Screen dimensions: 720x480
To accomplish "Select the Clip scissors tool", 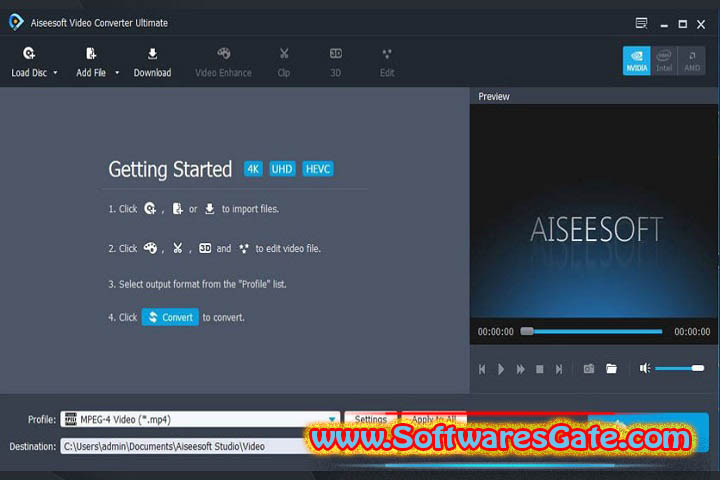I will point(284,62).
